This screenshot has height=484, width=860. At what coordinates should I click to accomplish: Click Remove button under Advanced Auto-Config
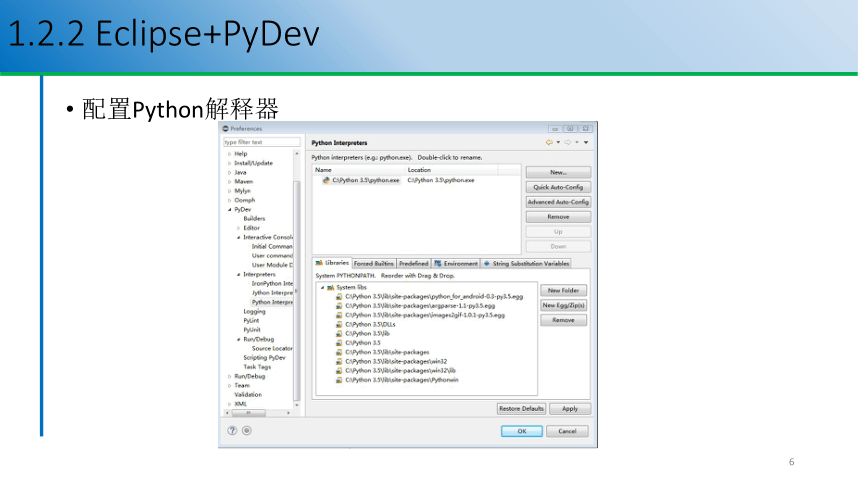(558, 217)
